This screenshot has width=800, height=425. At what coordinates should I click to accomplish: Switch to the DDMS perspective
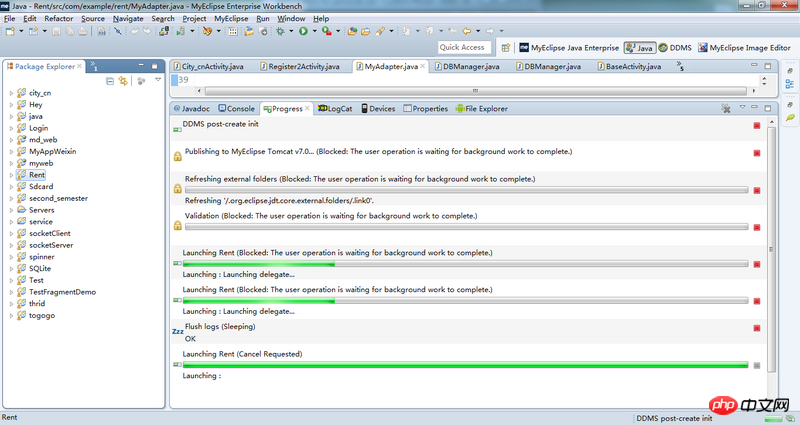[675, 47]
